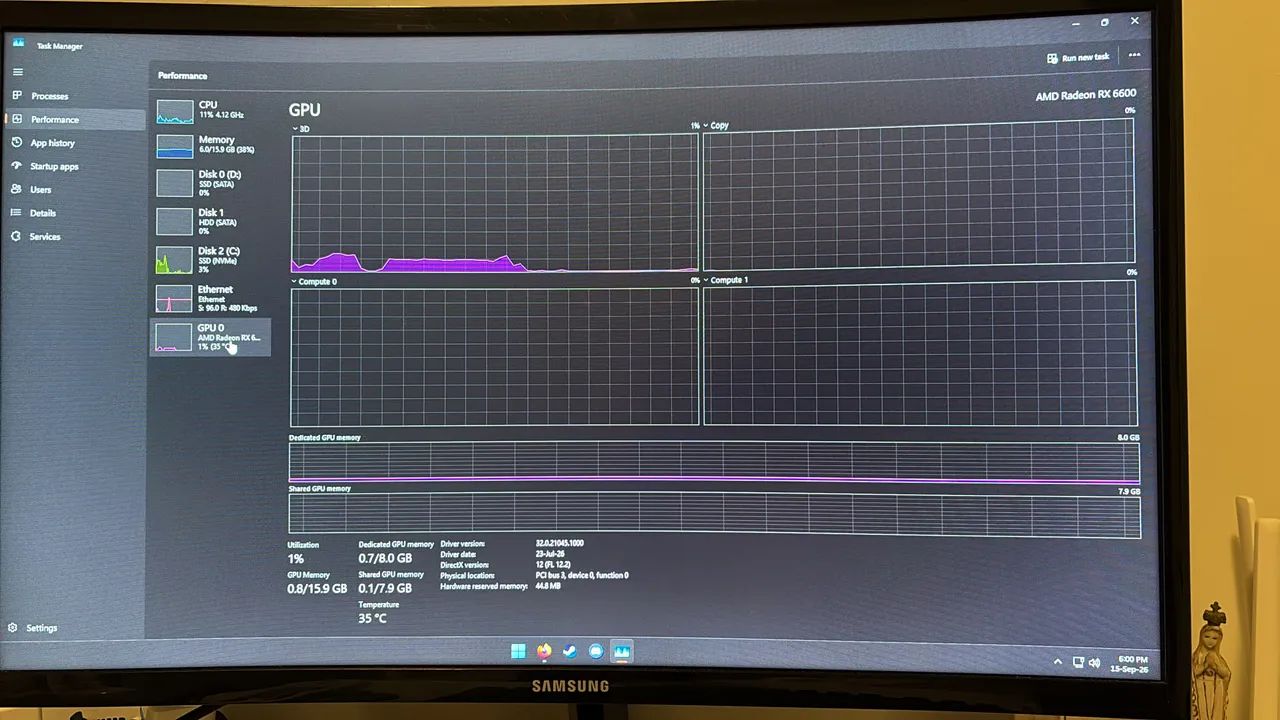
Task: Open Task Manager Settings
Action: pos(33,628)
